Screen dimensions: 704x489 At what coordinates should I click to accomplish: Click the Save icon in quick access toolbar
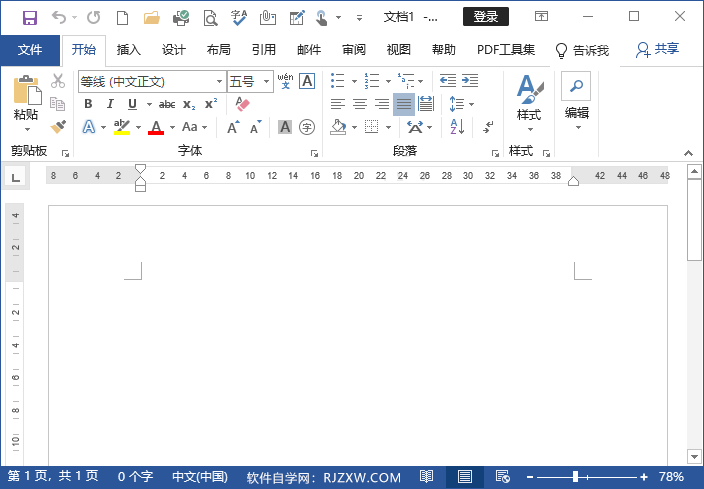click(29, 17)
